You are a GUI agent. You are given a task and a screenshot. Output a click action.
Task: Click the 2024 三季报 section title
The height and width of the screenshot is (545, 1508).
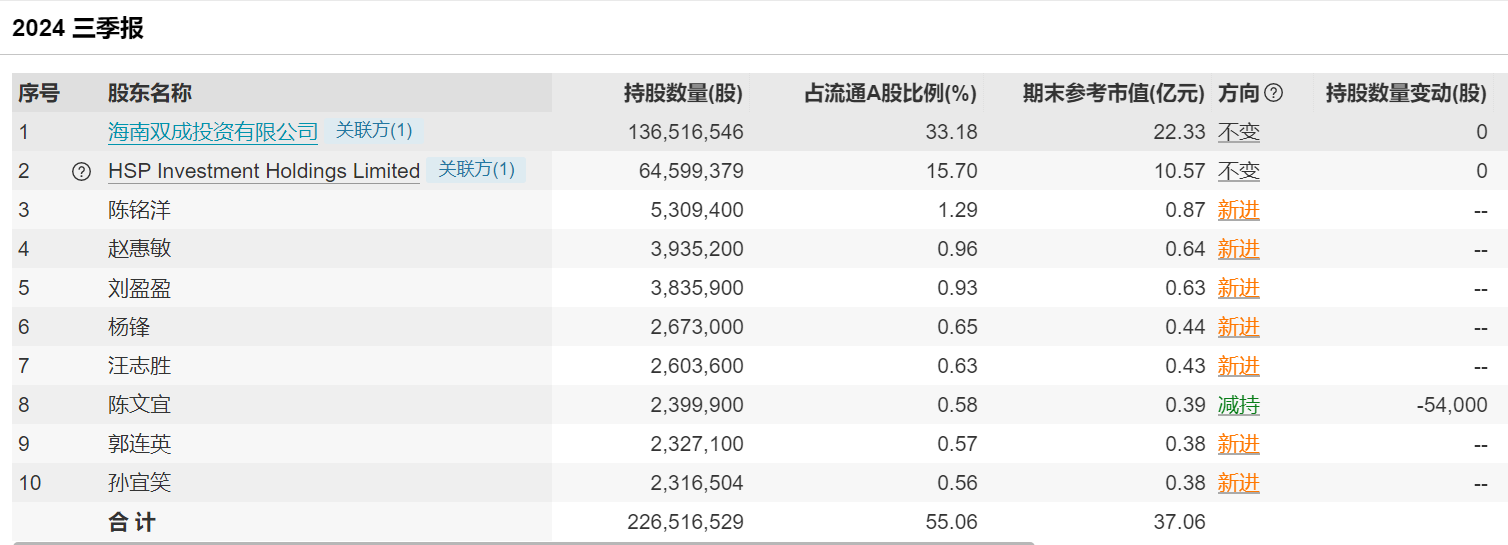[78, 28]
